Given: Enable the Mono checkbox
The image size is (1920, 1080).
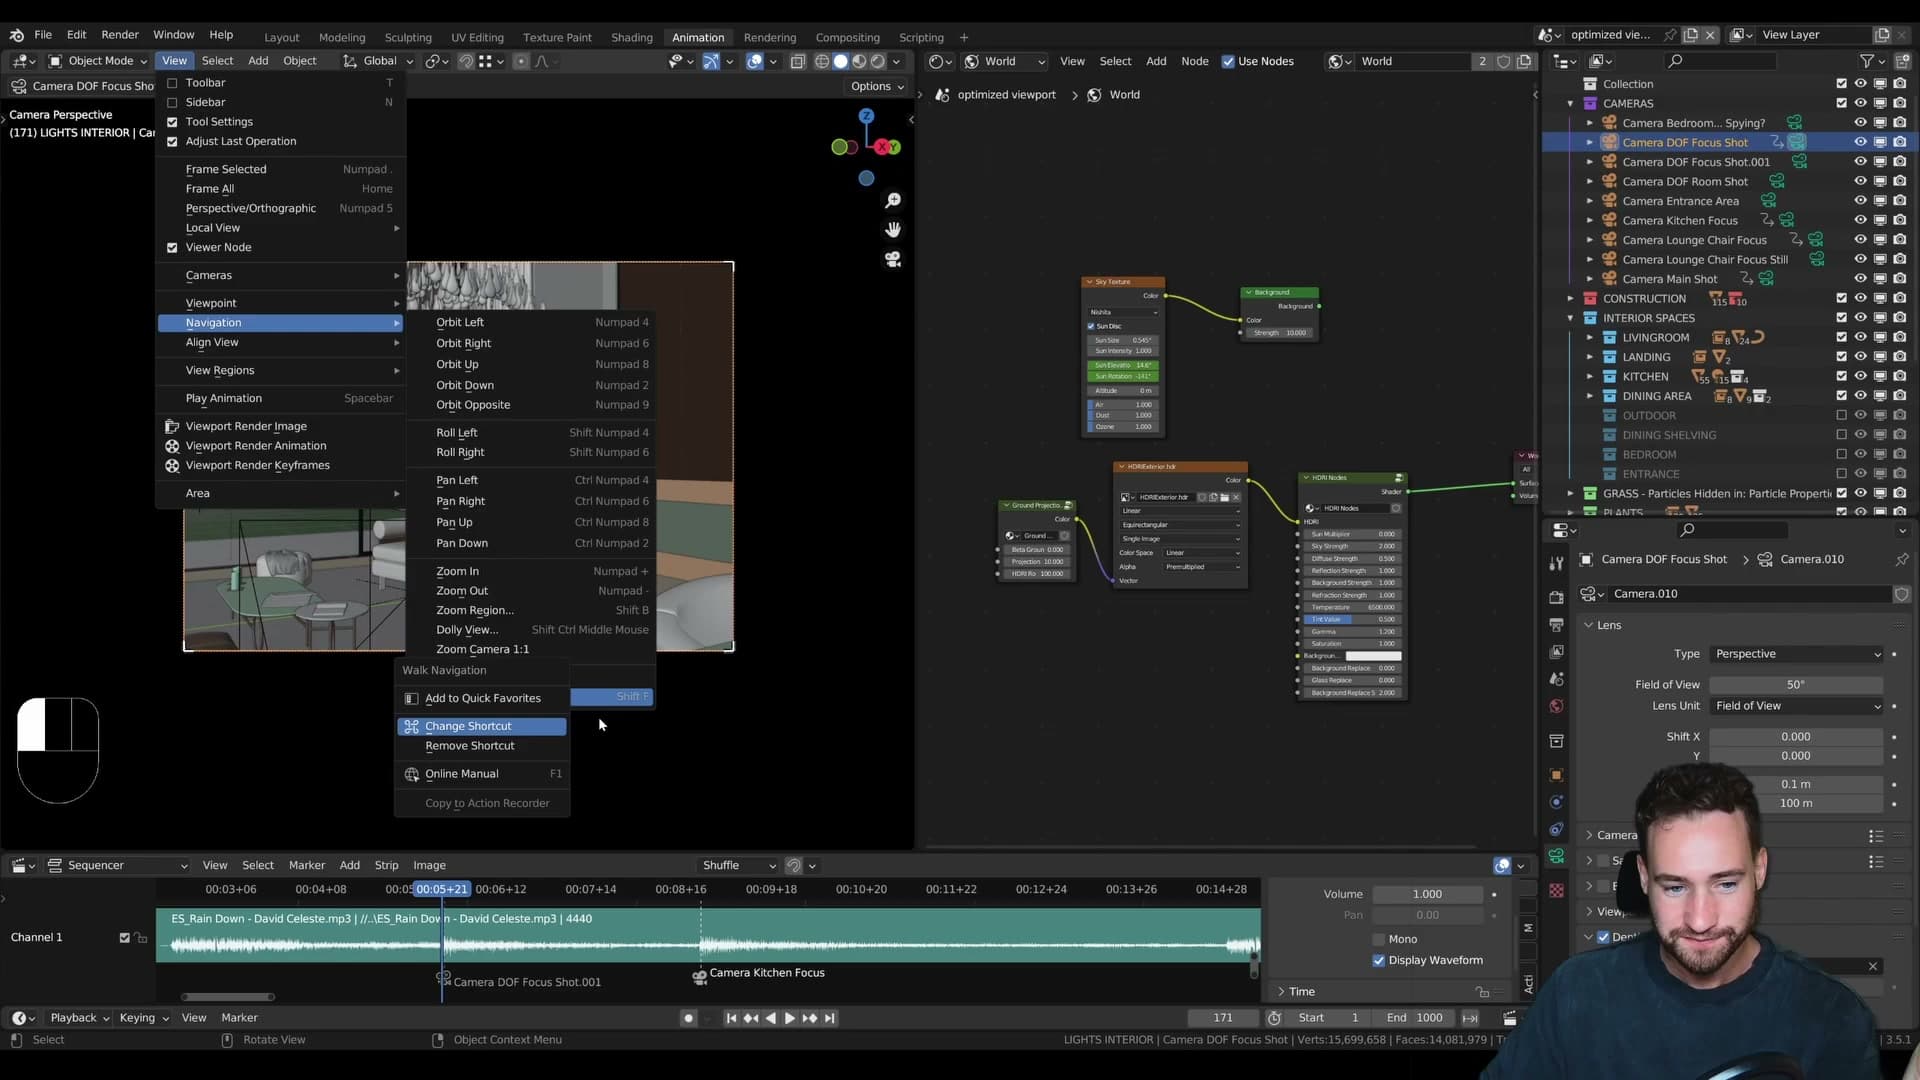Looking at the screenshot, I should pyautogui.click(x=1379, y=939).
